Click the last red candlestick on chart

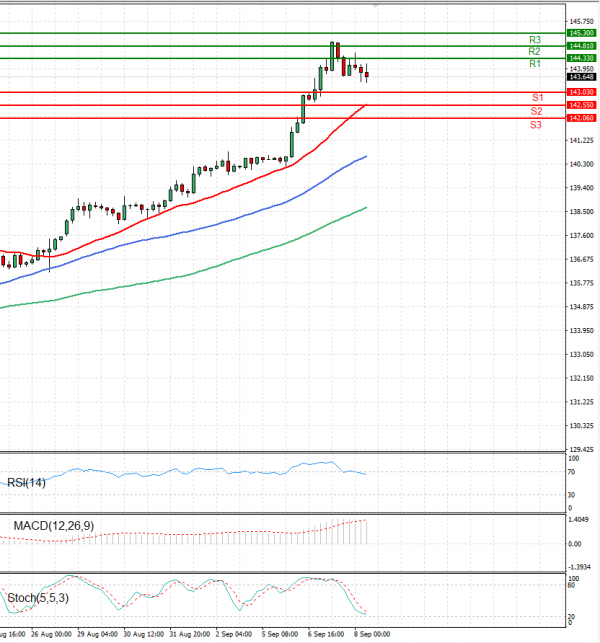pos(367,74)
